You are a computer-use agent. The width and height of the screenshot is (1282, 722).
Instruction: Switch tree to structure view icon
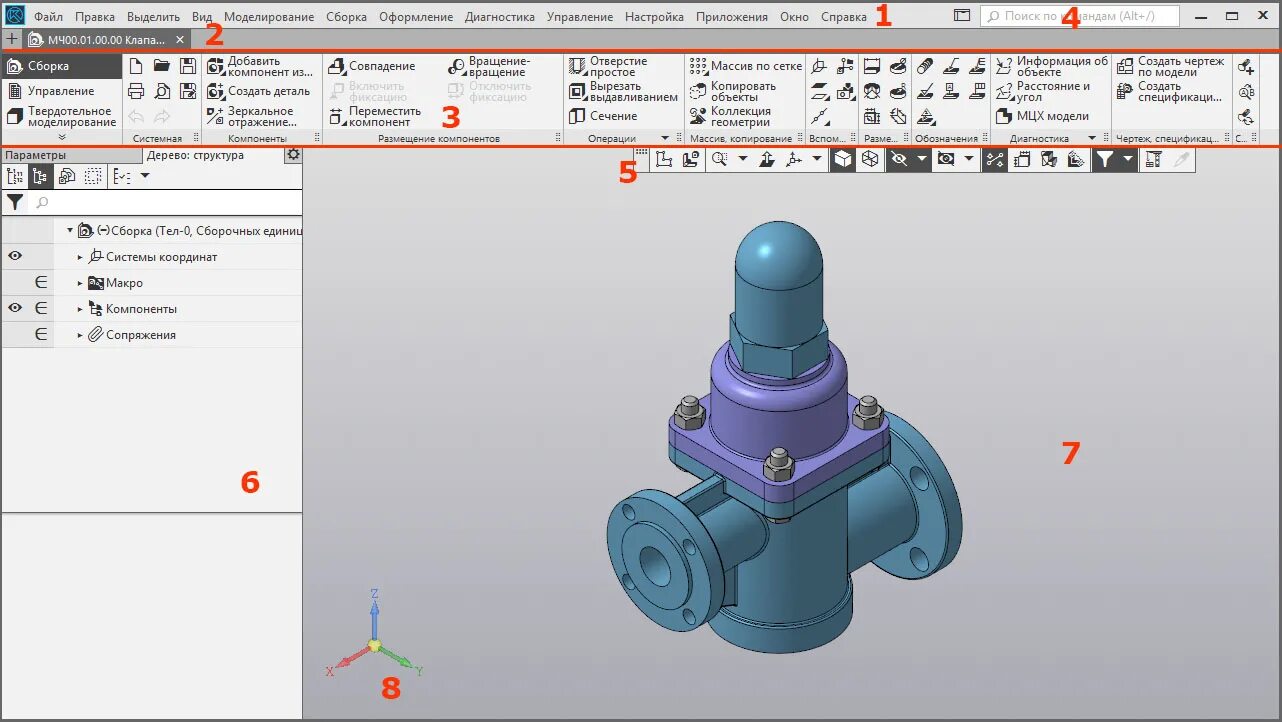point(41,176)
